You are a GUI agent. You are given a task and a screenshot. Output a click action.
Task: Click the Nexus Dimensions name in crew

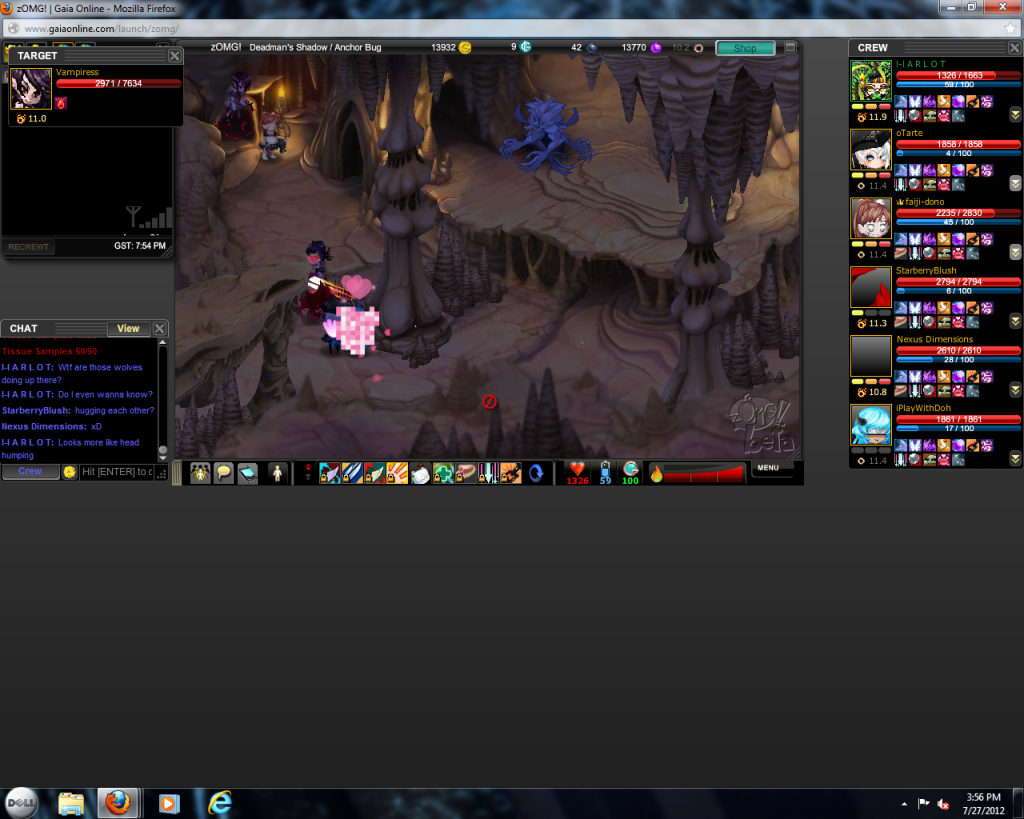point(935,339)
